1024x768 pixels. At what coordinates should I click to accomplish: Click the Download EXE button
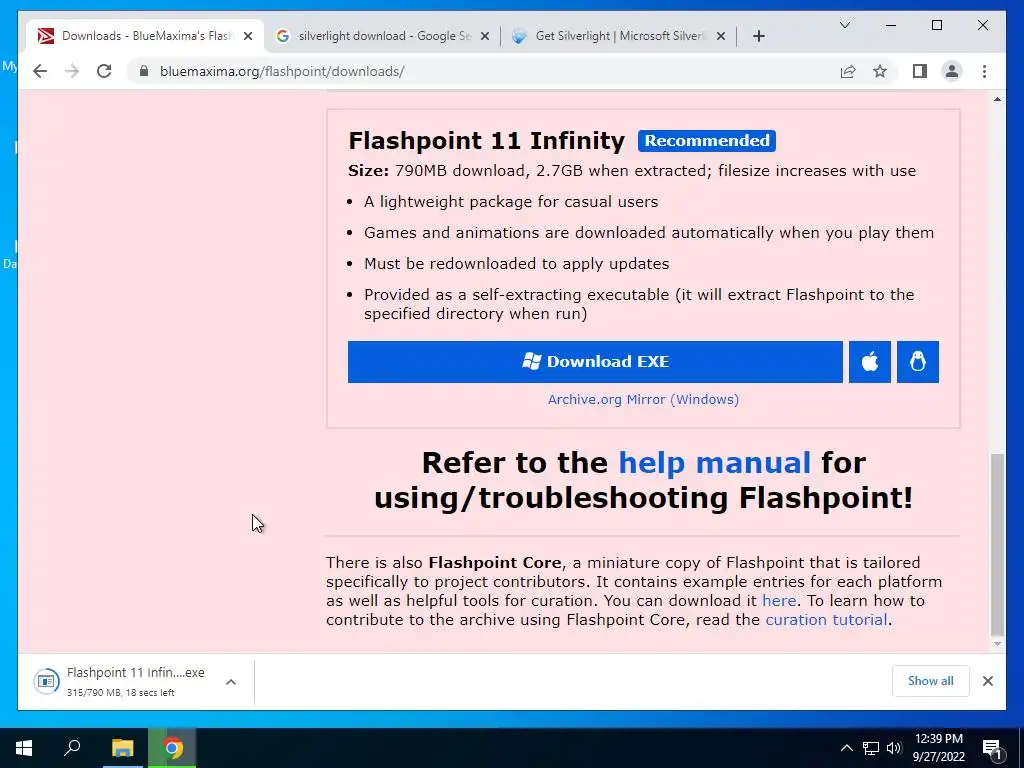(595, 362)
